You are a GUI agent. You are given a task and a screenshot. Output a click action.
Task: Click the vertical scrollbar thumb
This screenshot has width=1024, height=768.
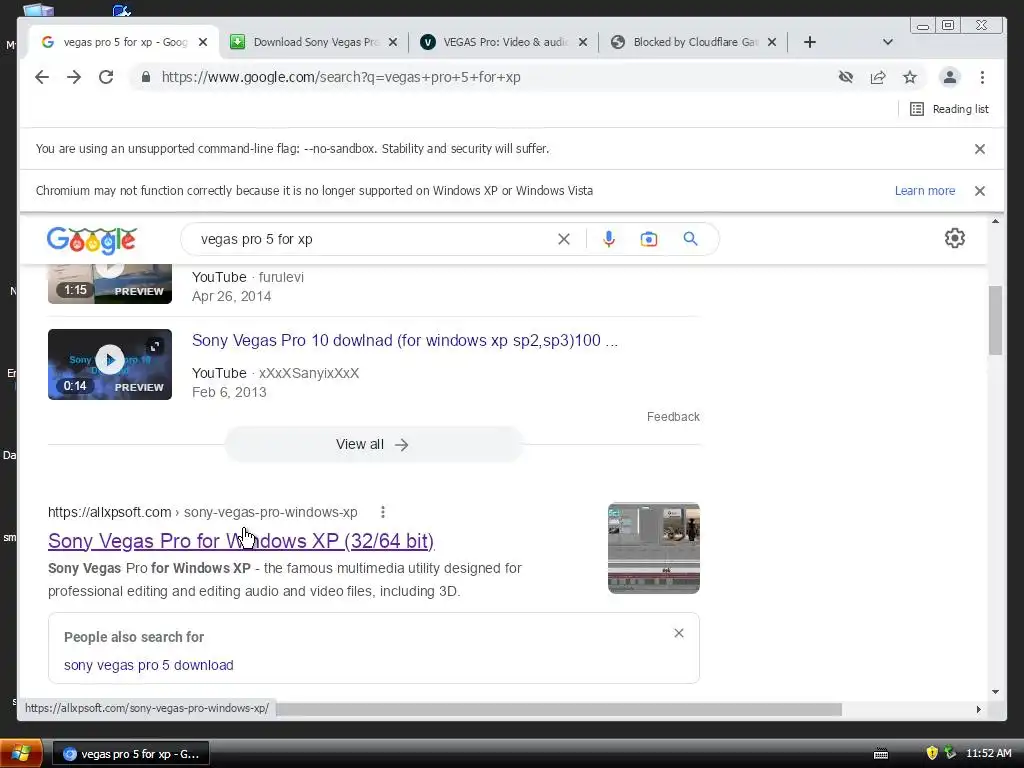tap(995, 320)
